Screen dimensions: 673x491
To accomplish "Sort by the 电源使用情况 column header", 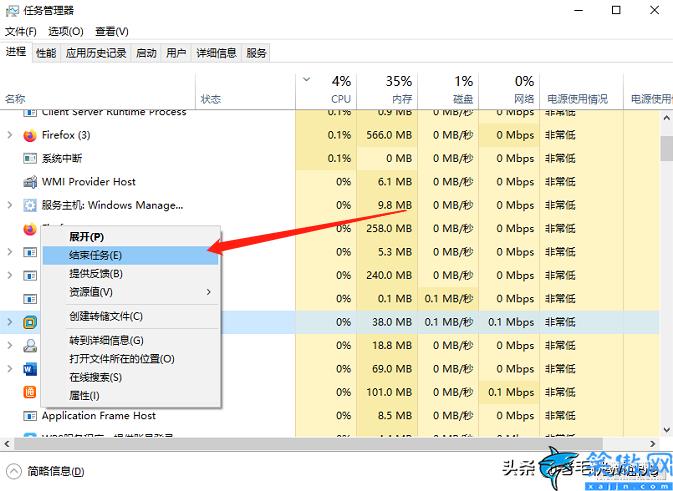I will pos(581,91).
